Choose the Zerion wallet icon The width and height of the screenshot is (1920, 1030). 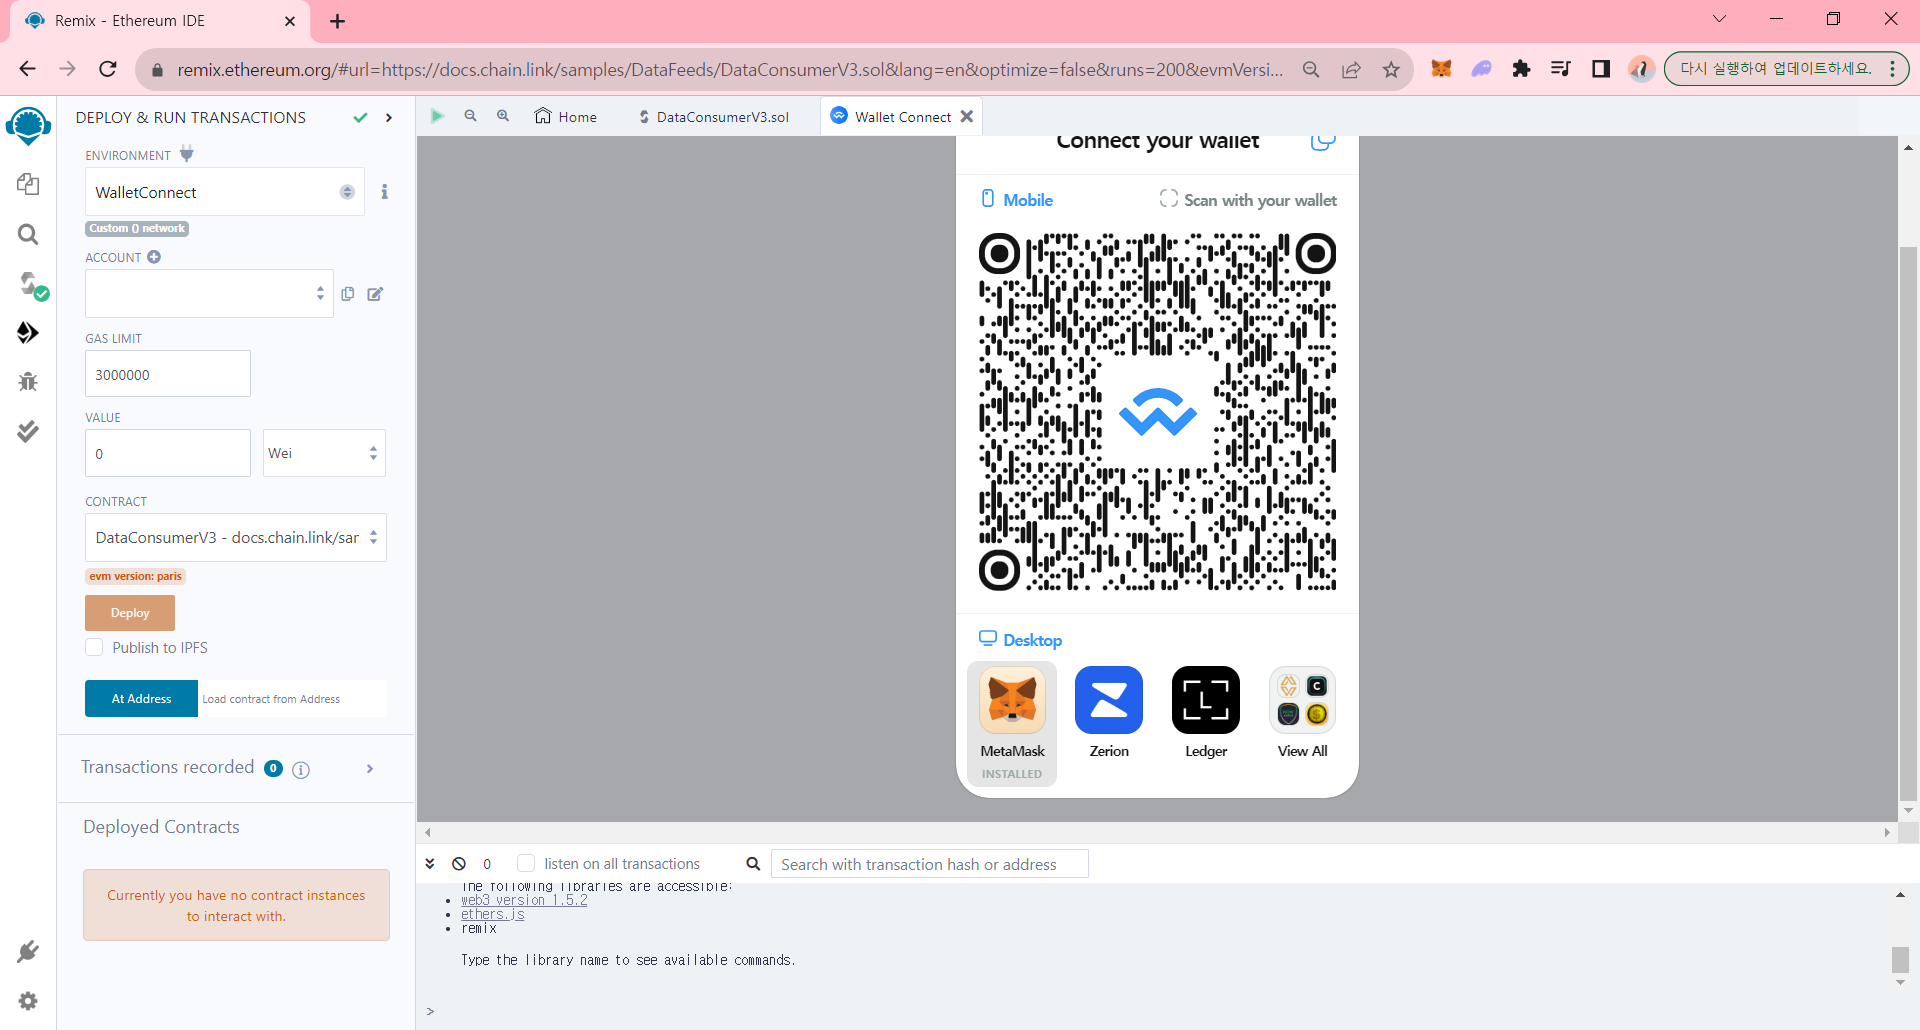(1109, 700)
